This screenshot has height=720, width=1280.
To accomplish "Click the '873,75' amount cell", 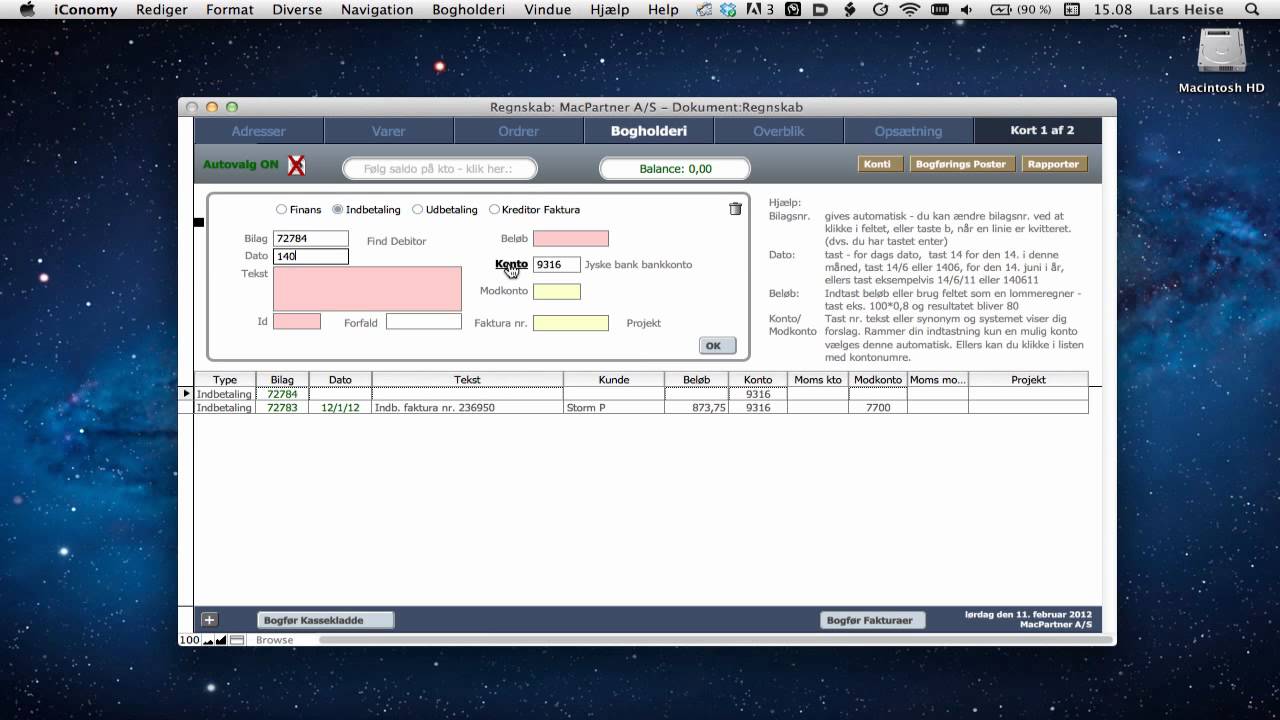I will click(697, 408).
